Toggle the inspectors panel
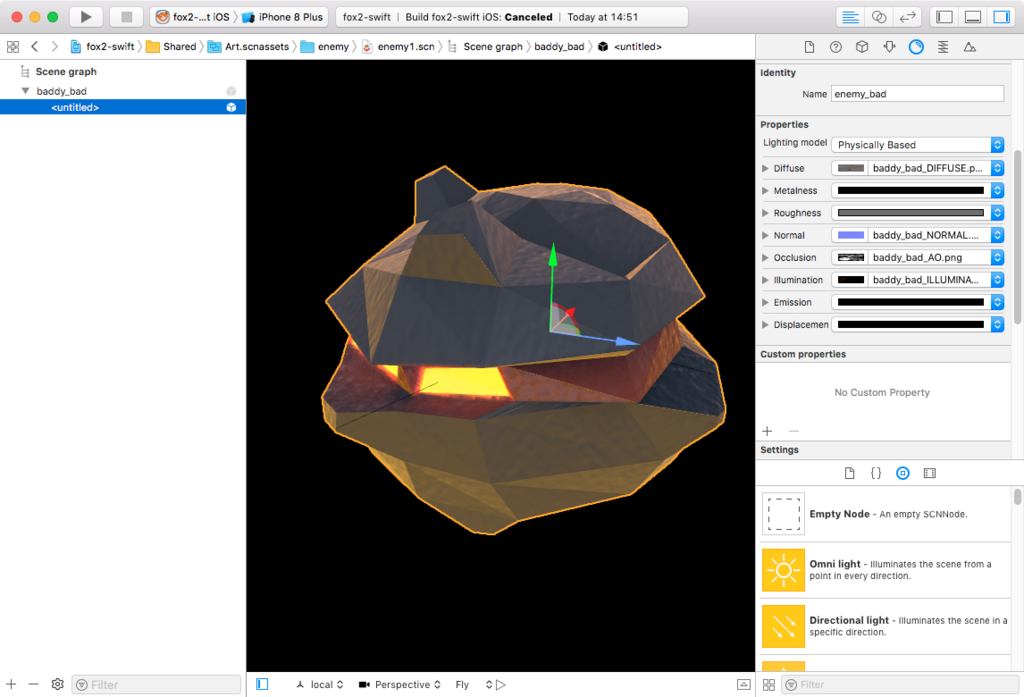 tap(1002, 17)
